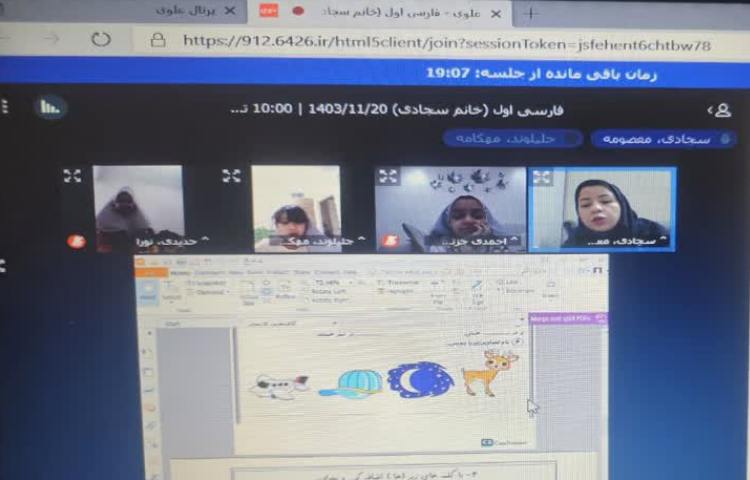Open the connection status bars icon
This screenshot has height=480, width=750.
click(50, 107)
